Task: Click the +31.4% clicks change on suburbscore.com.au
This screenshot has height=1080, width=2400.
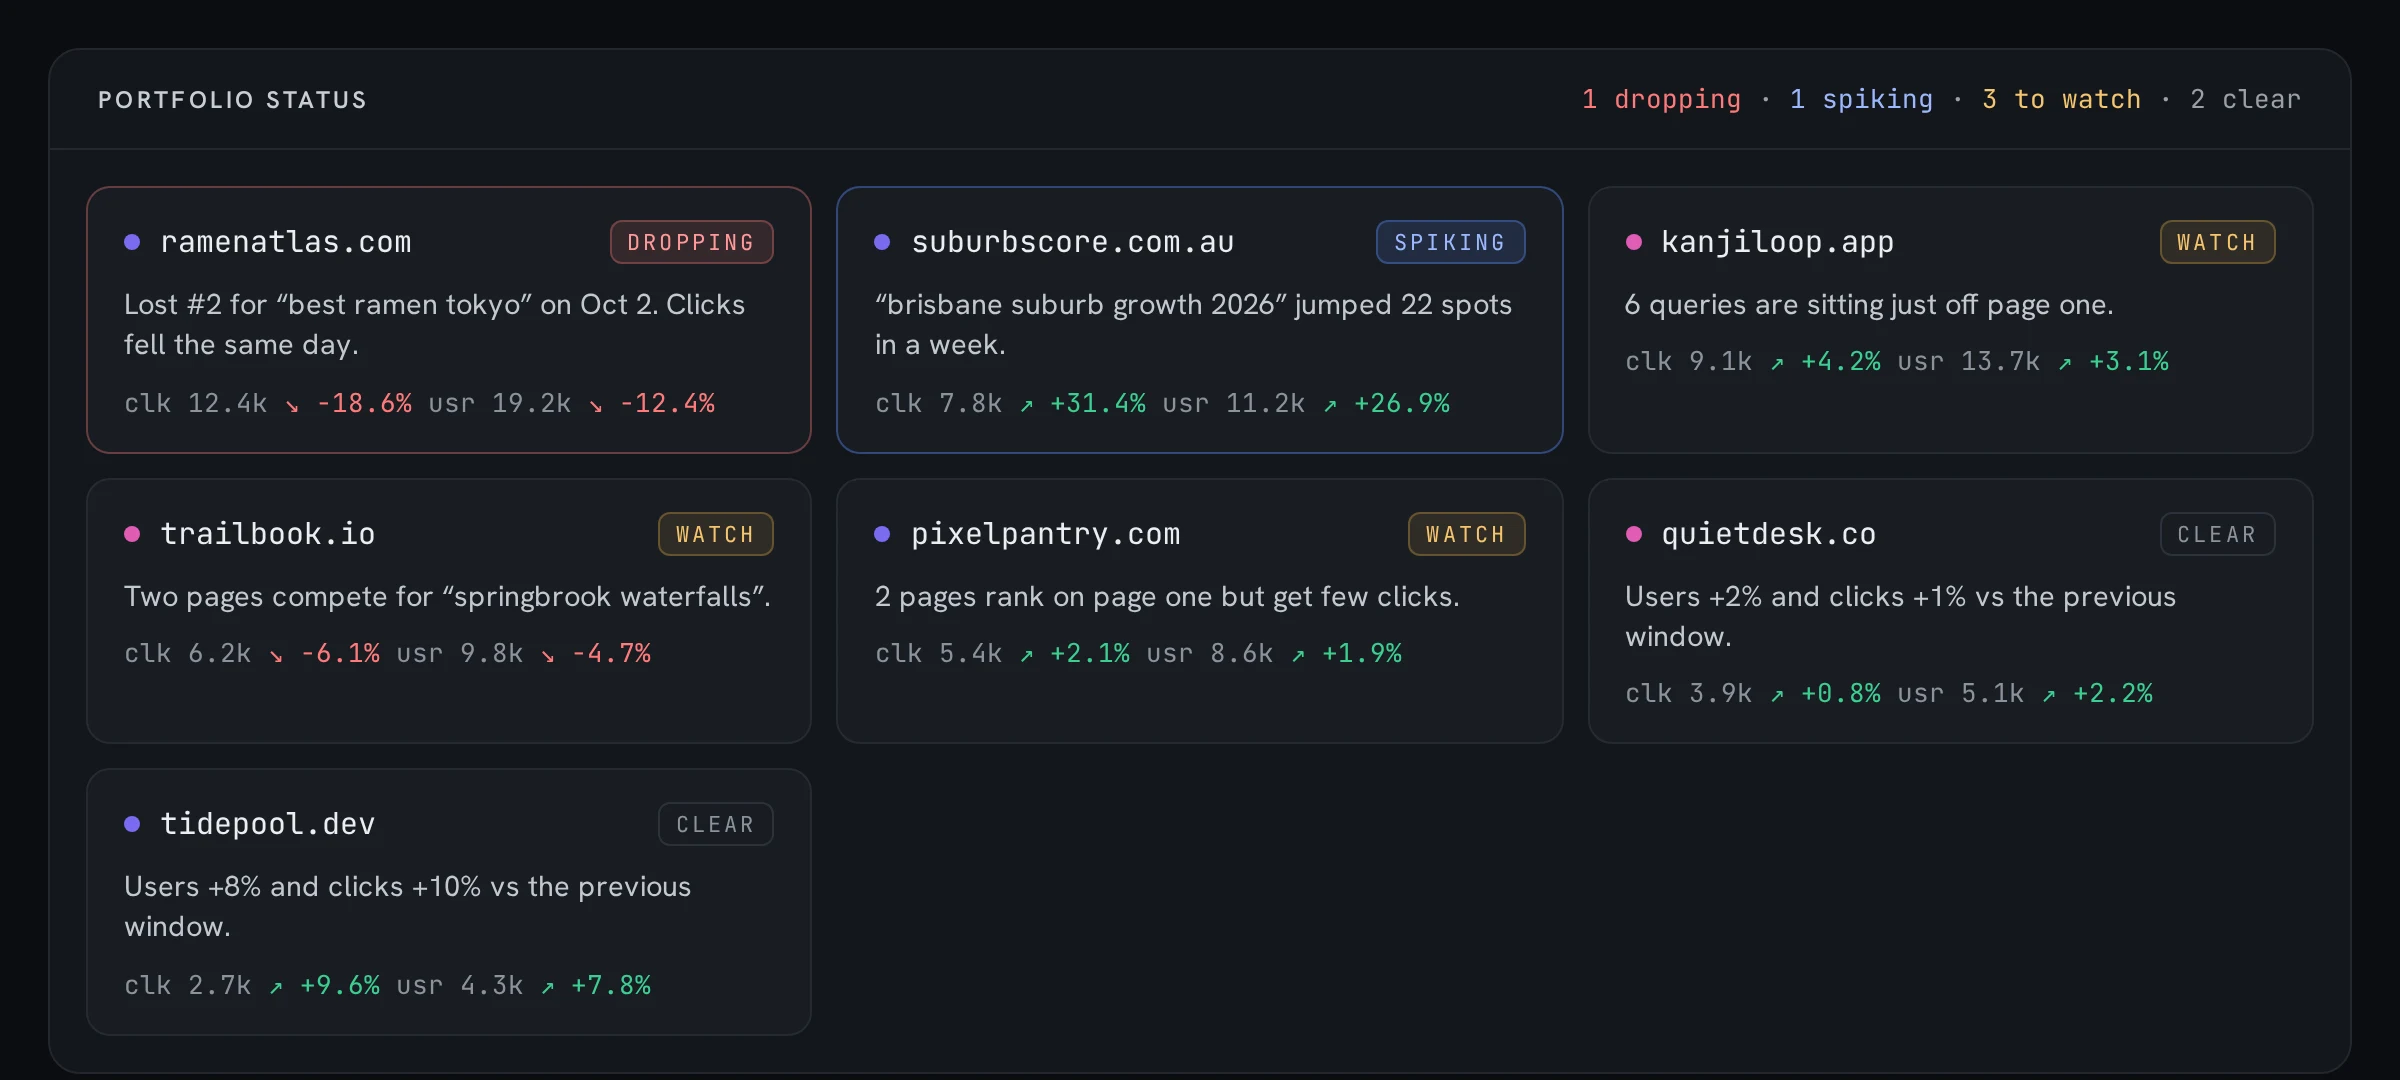Action: 1097,403
